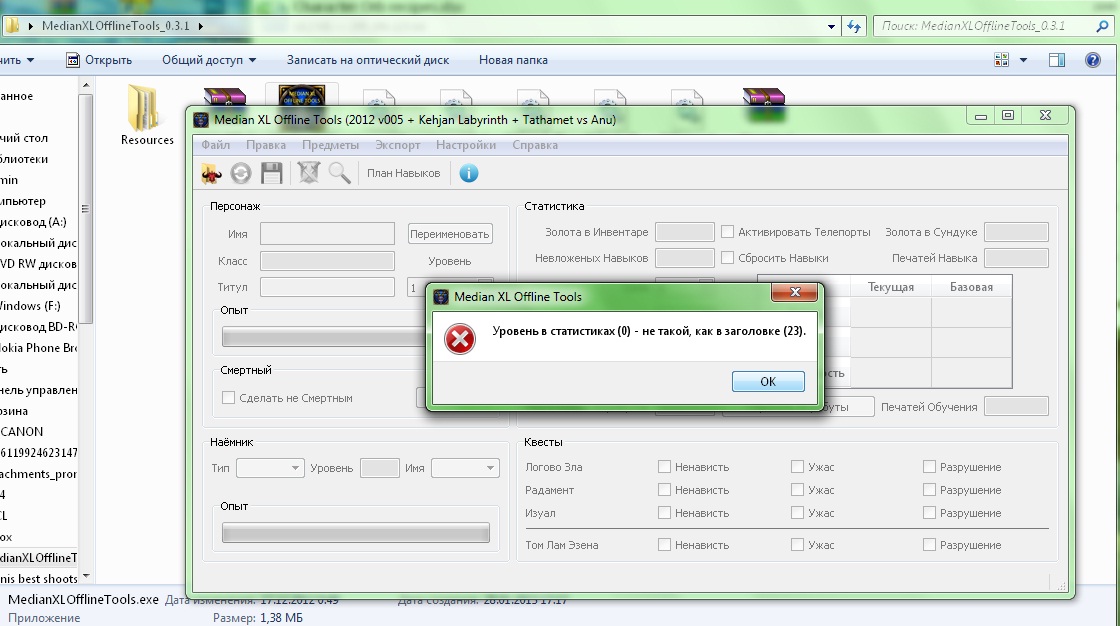The height and width of the screenshot is (626, 1120).
Task: Expand breadcrumb arrow after MedianXLOfflineTools_0.3.1
Action: coord(201,26)
